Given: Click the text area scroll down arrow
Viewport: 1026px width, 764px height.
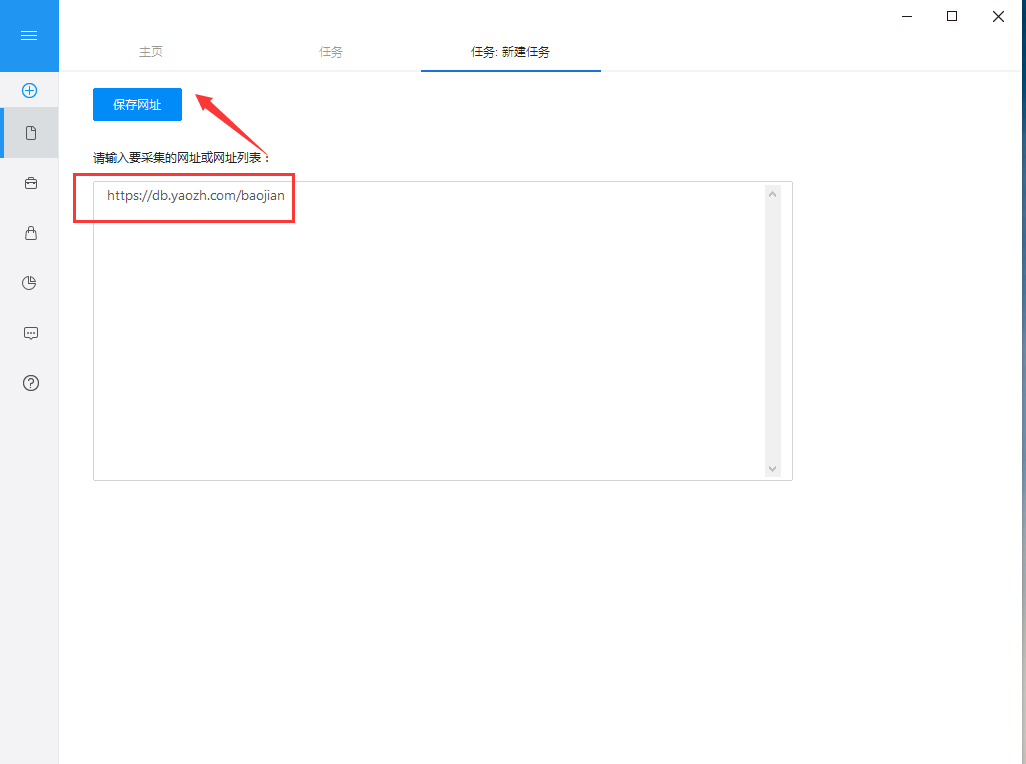Looking at the screenshot, I should (x=773, y=468).
